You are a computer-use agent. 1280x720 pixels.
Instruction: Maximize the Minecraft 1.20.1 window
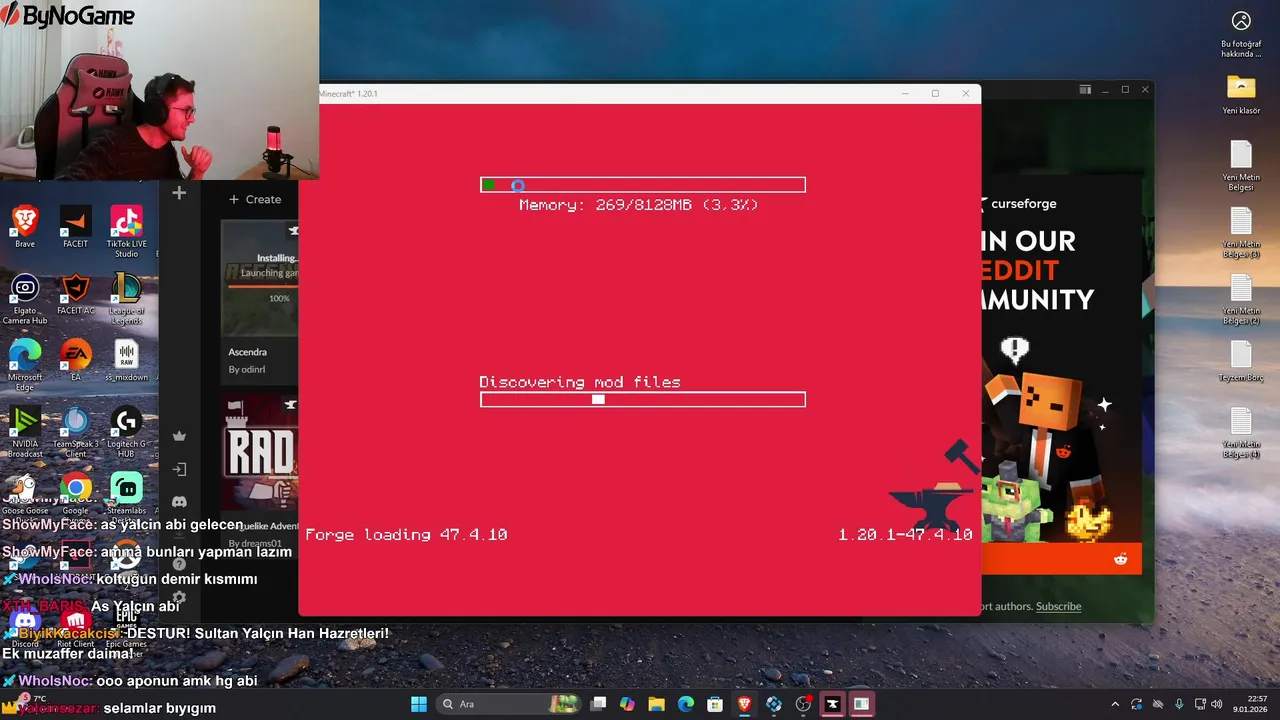(935, 93)
